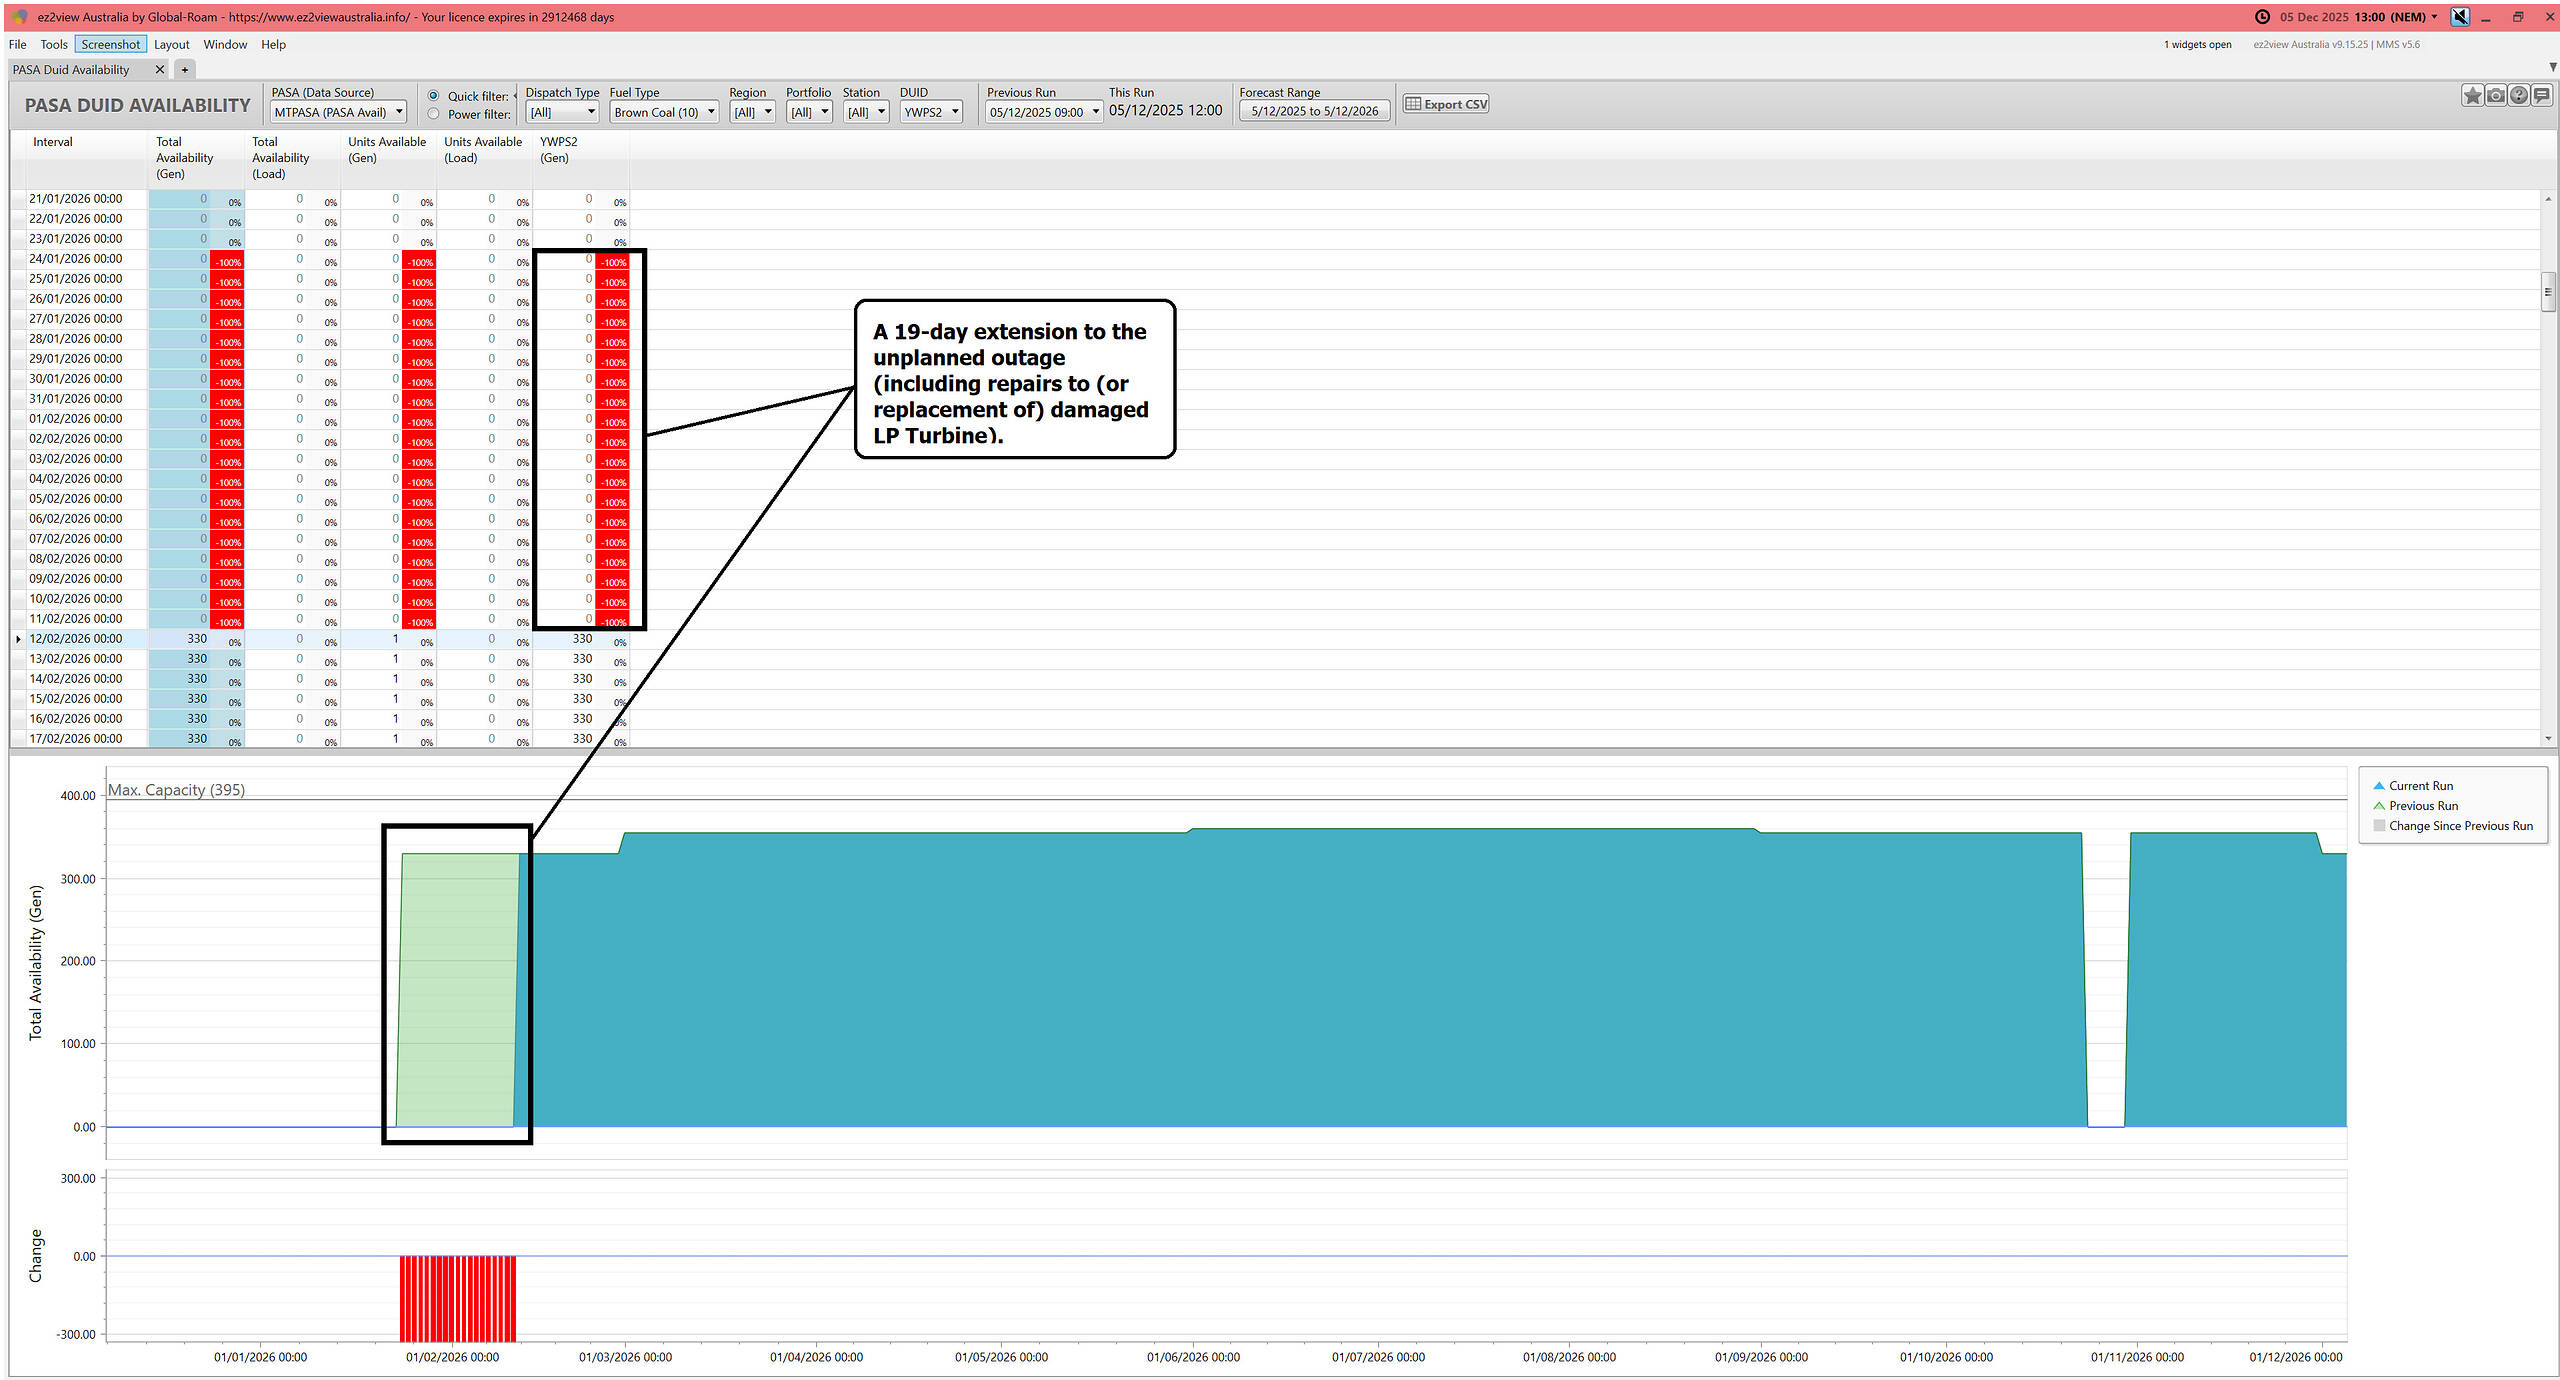The image size is (2560, 1380).
Task: Click the Export CSV button
Action: pyautogui.click(x=1446, y=104)
